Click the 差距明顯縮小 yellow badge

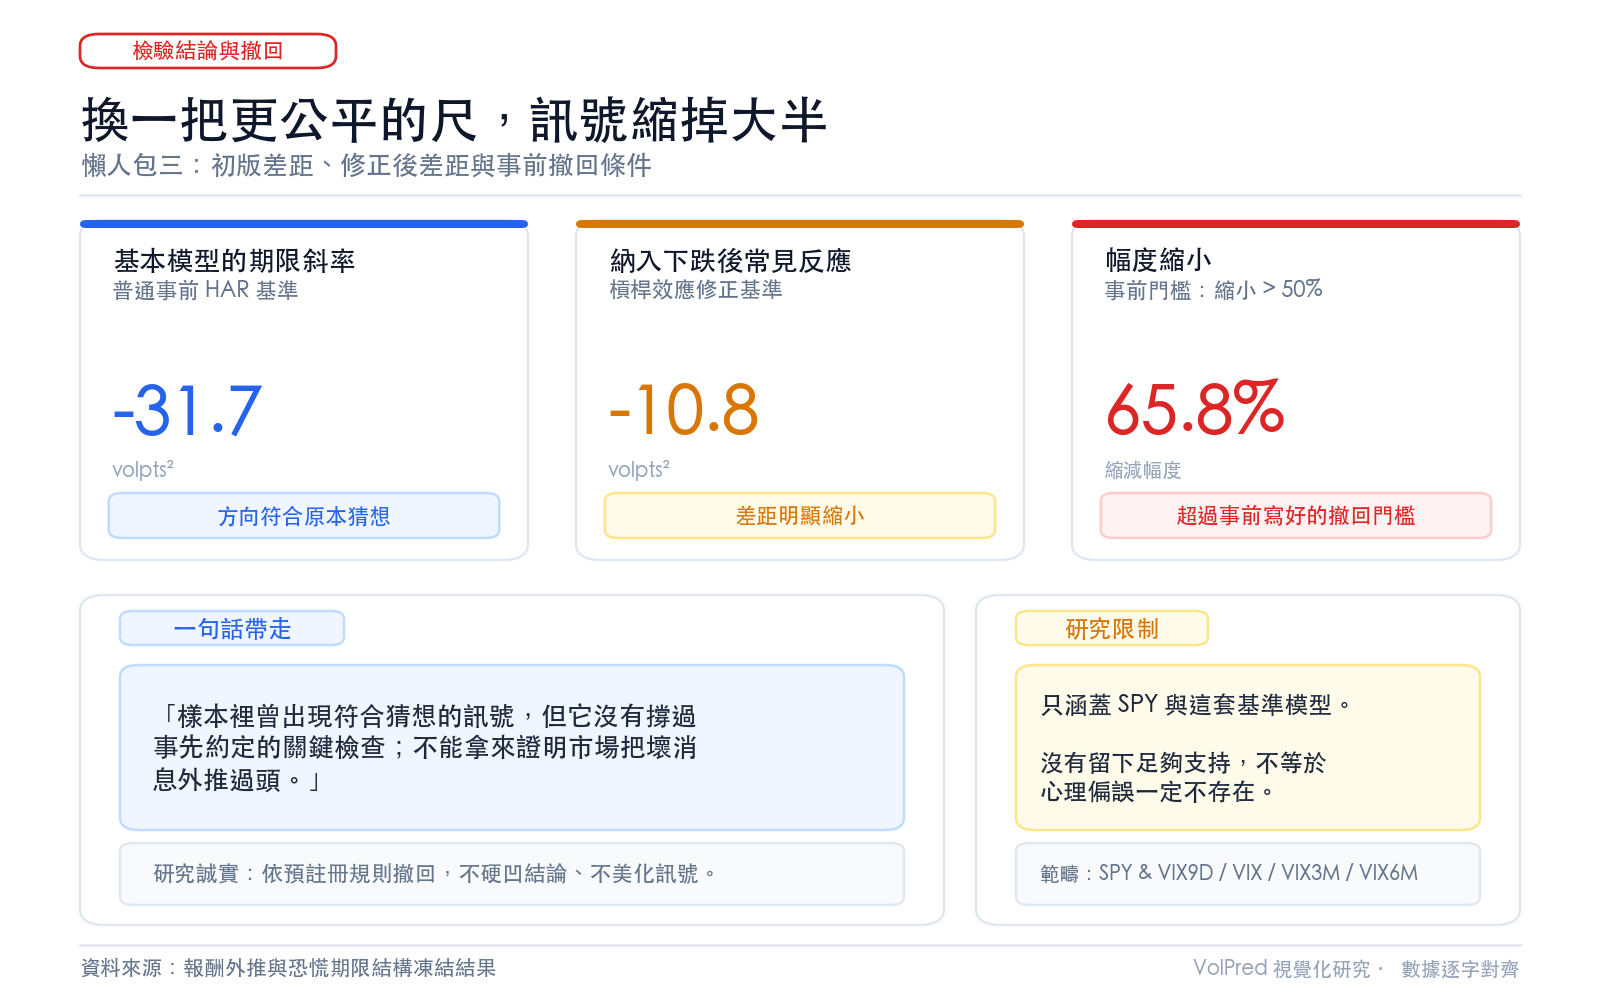800,516
